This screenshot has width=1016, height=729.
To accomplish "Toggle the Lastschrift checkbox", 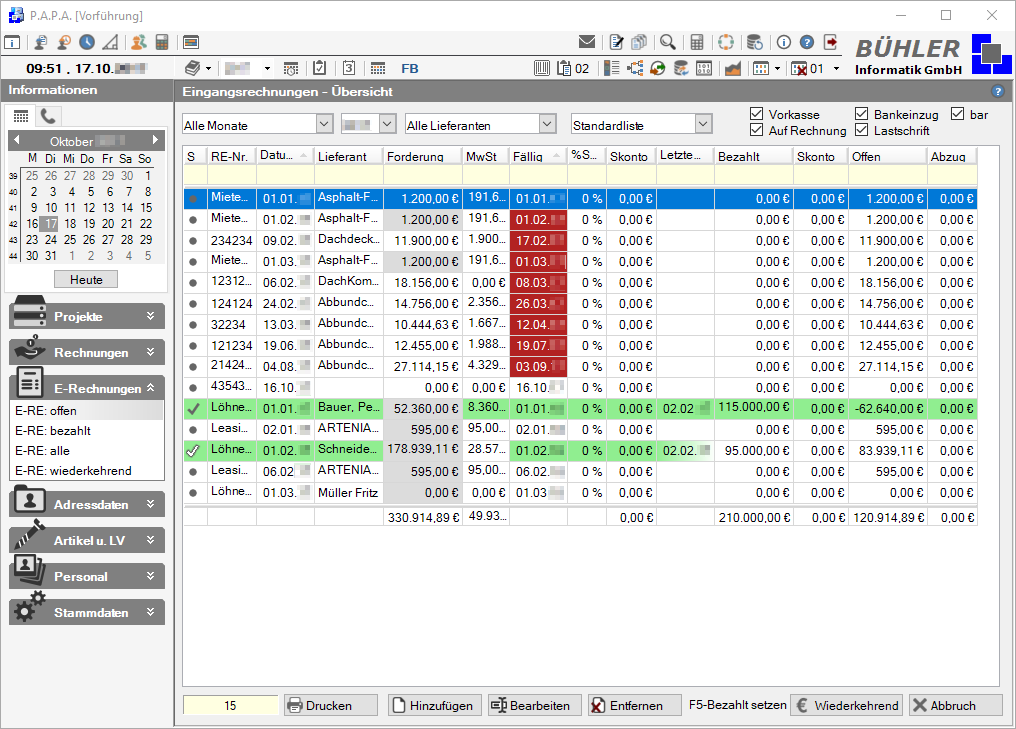I will tap(861, 130).
